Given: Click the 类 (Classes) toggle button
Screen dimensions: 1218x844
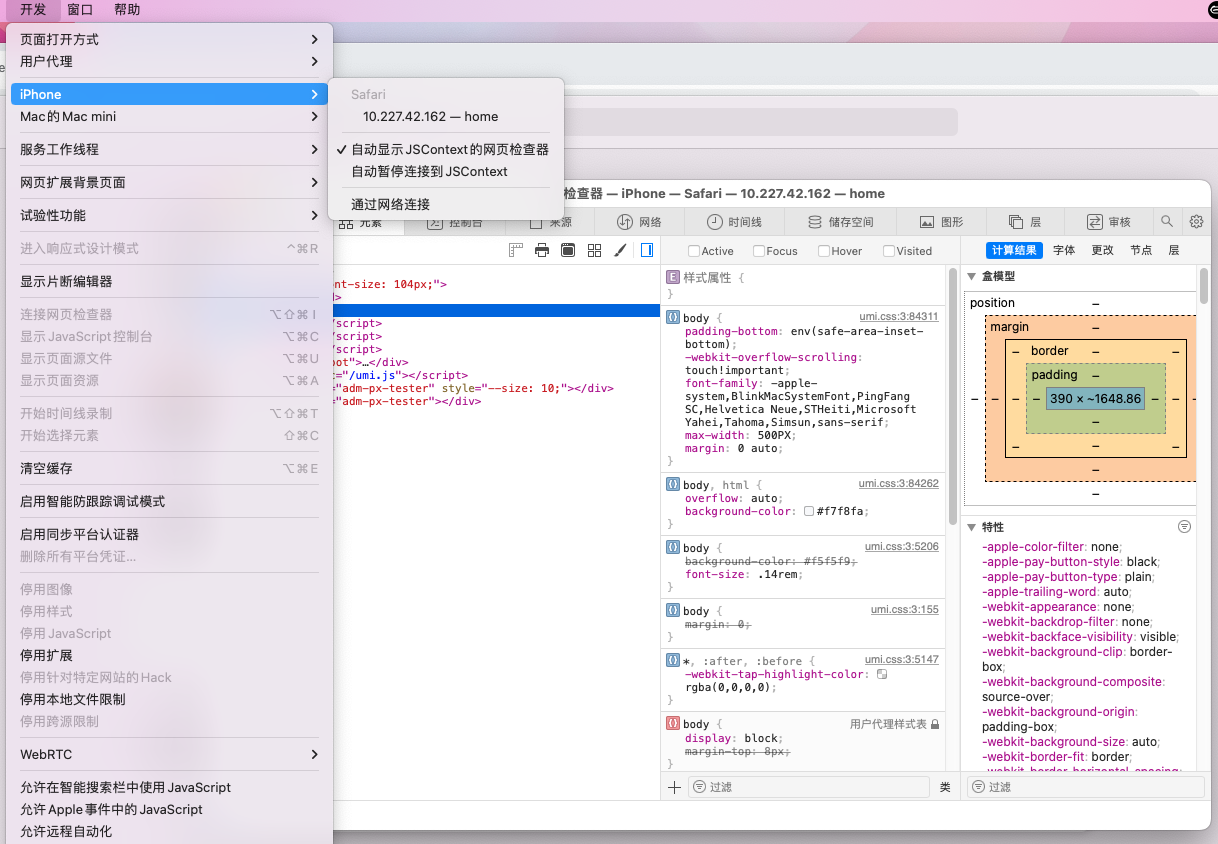Looking at the screenshot, I should pyautogui.click(x=945, y=787).
